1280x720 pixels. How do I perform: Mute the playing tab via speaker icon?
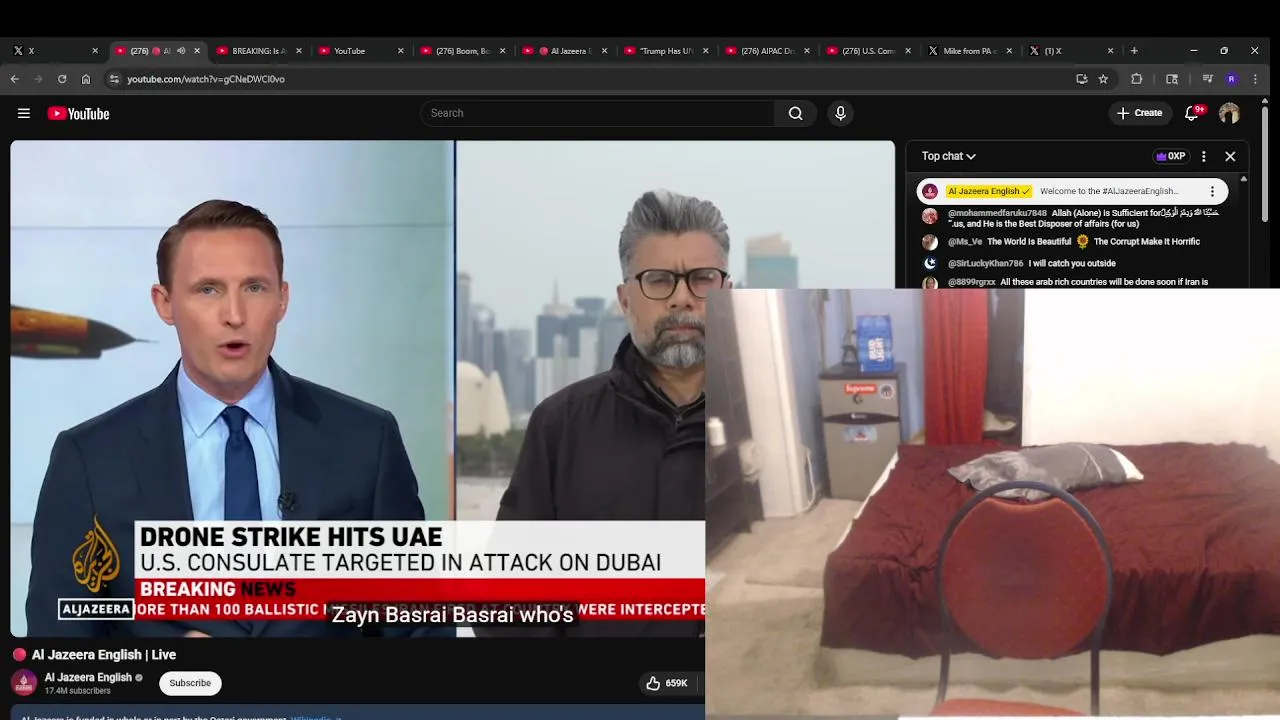(181, 51)
